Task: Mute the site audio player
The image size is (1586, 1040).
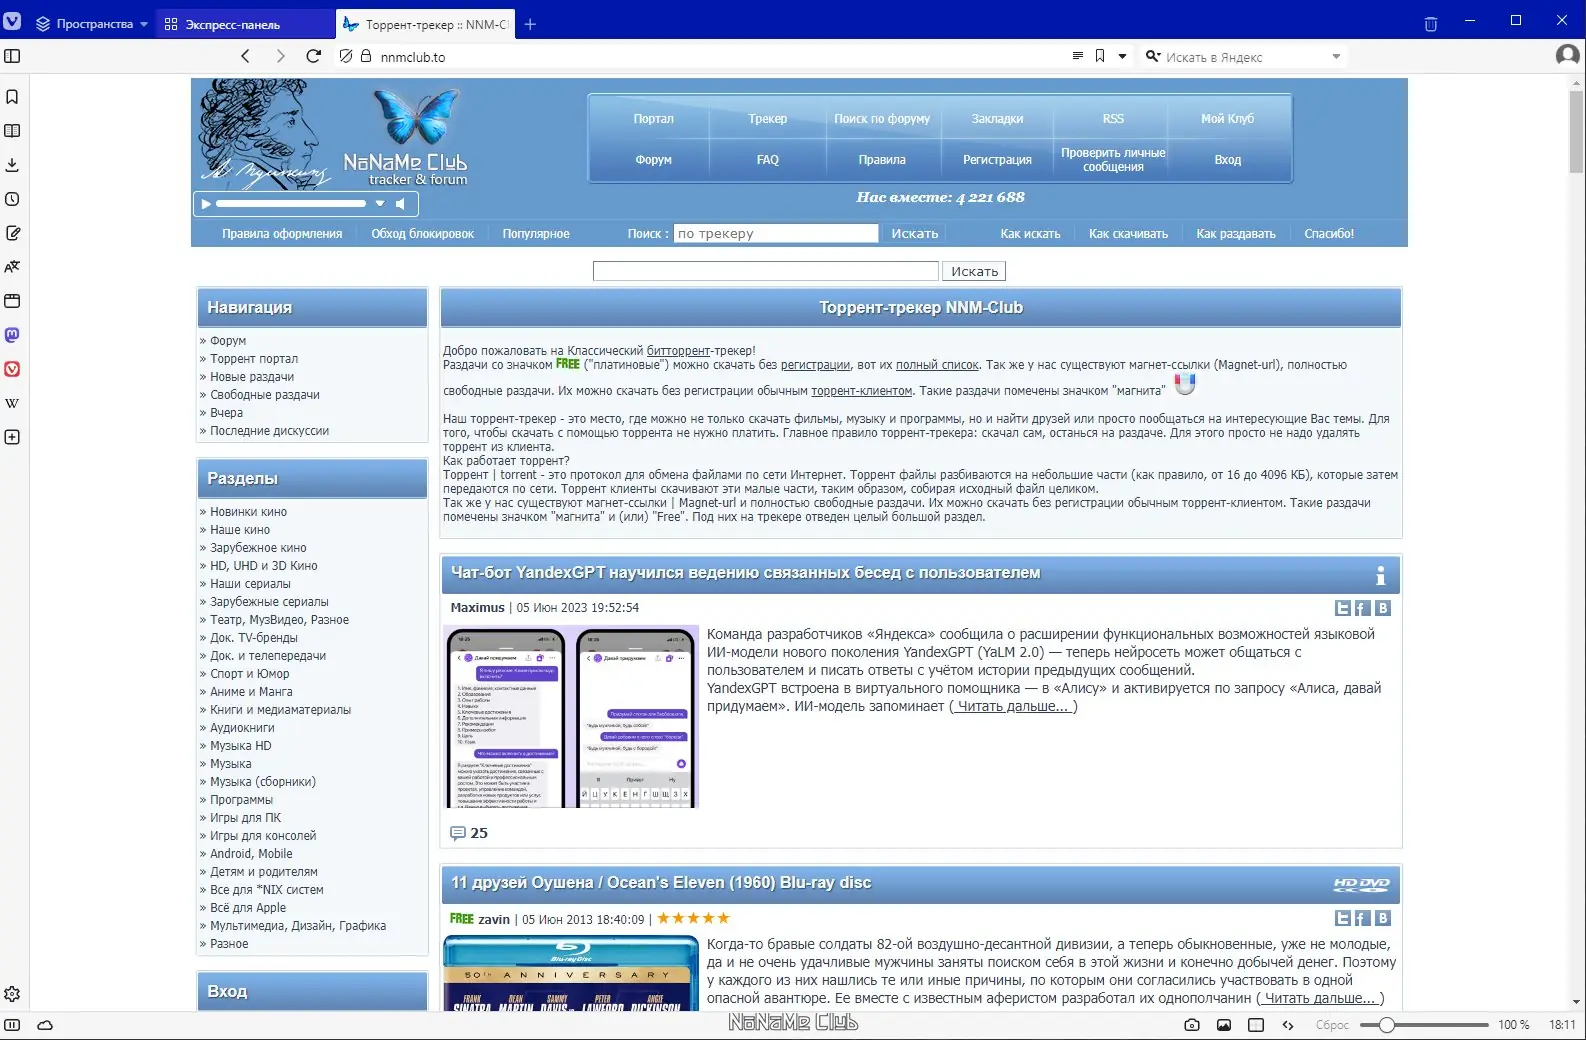Action: (400, 204)
